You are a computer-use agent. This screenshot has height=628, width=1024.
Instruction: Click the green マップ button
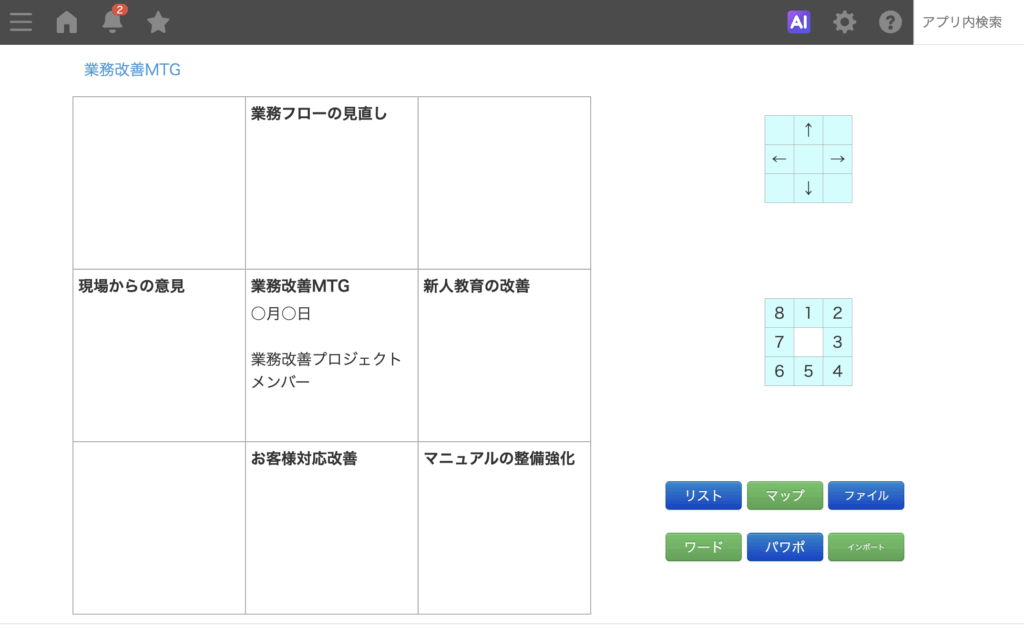click(x=785, y=496)
